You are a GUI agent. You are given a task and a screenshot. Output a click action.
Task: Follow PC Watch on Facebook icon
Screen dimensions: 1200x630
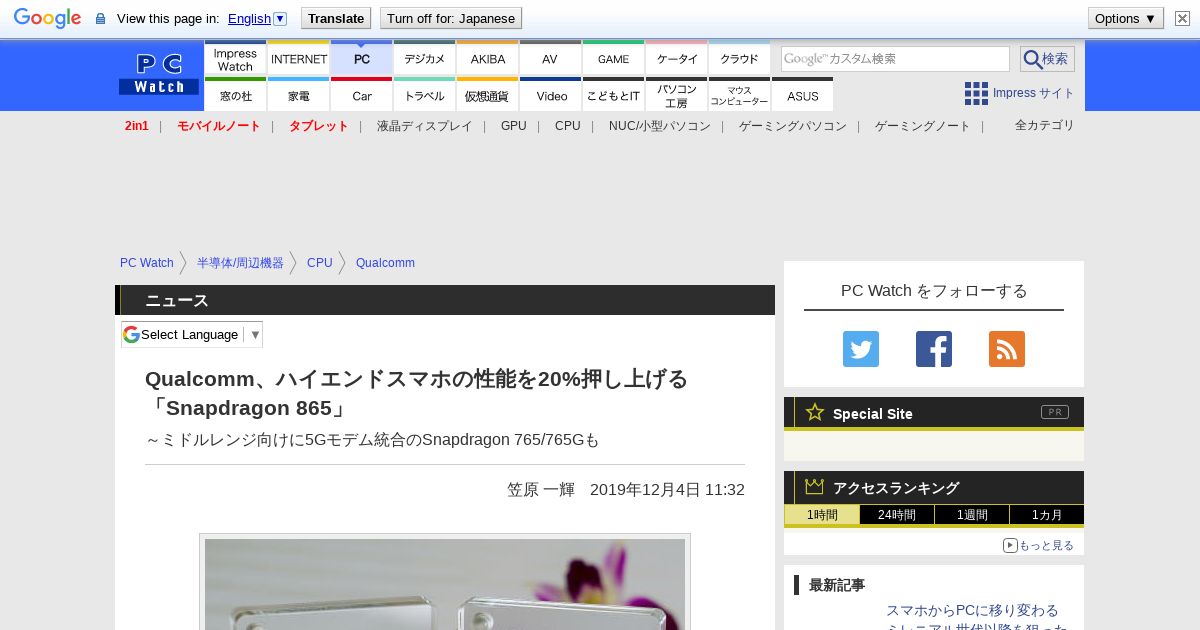tap(934, 349)
